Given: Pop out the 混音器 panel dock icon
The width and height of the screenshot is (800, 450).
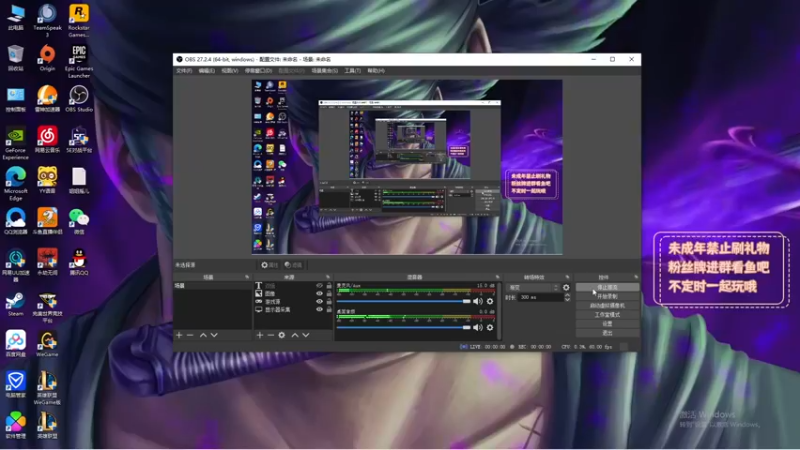Looking at the screenshot, I should click(x=497, y=277).
